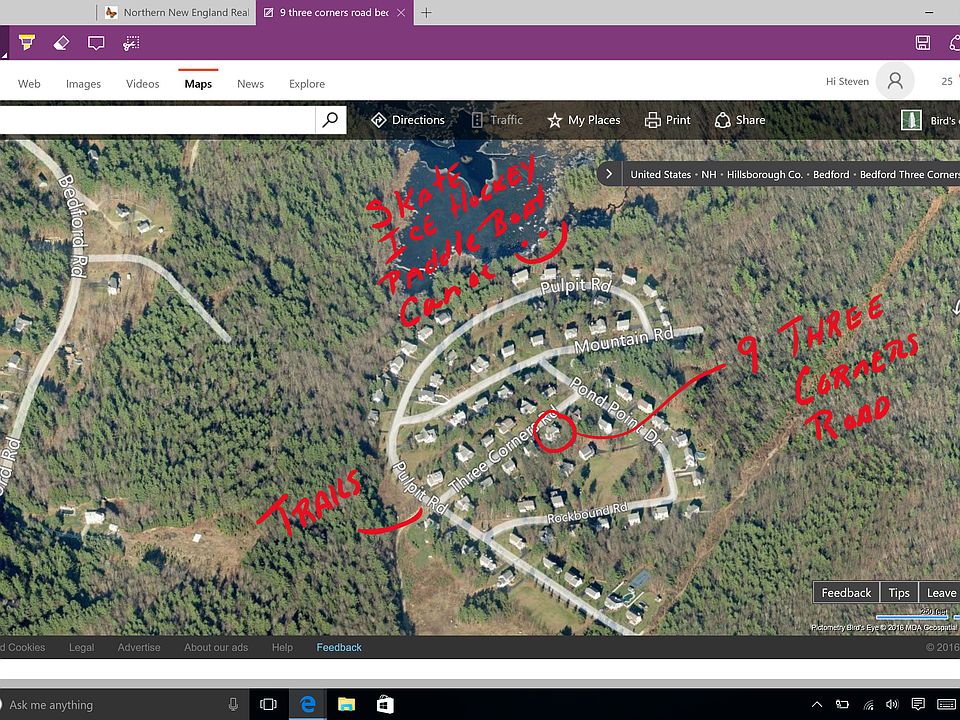Print the current map
Viewport: 960px width, 720px height.
[x=668, y=120]
